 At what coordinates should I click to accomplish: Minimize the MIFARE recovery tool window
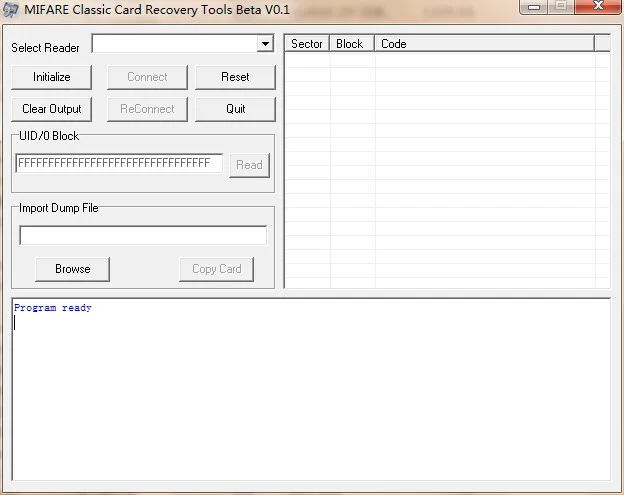click(534, 6)
